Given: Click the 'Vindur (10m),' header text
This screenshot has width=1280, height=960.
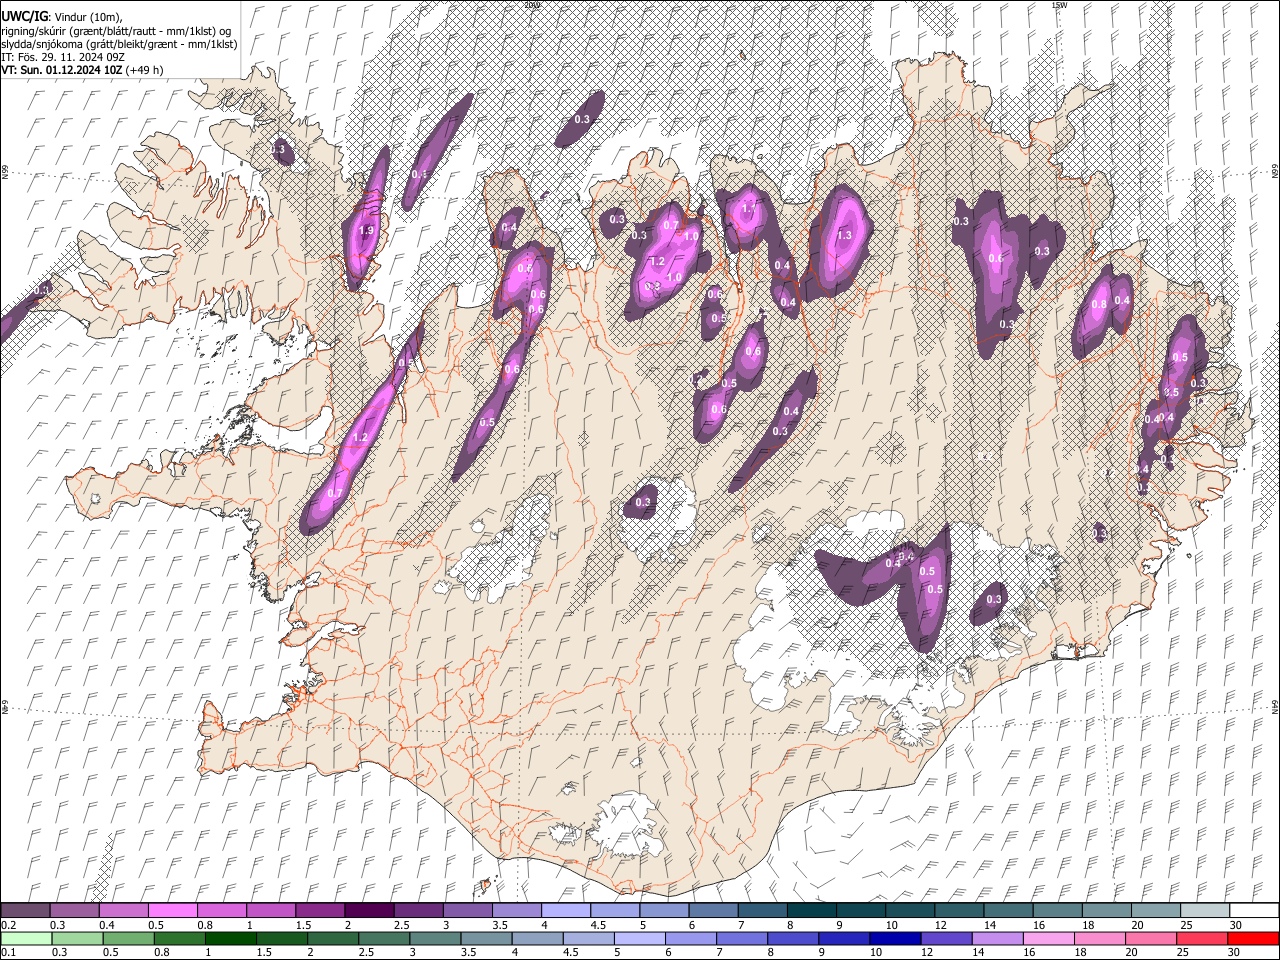Looking at the screenshot, I should (87, 16).
